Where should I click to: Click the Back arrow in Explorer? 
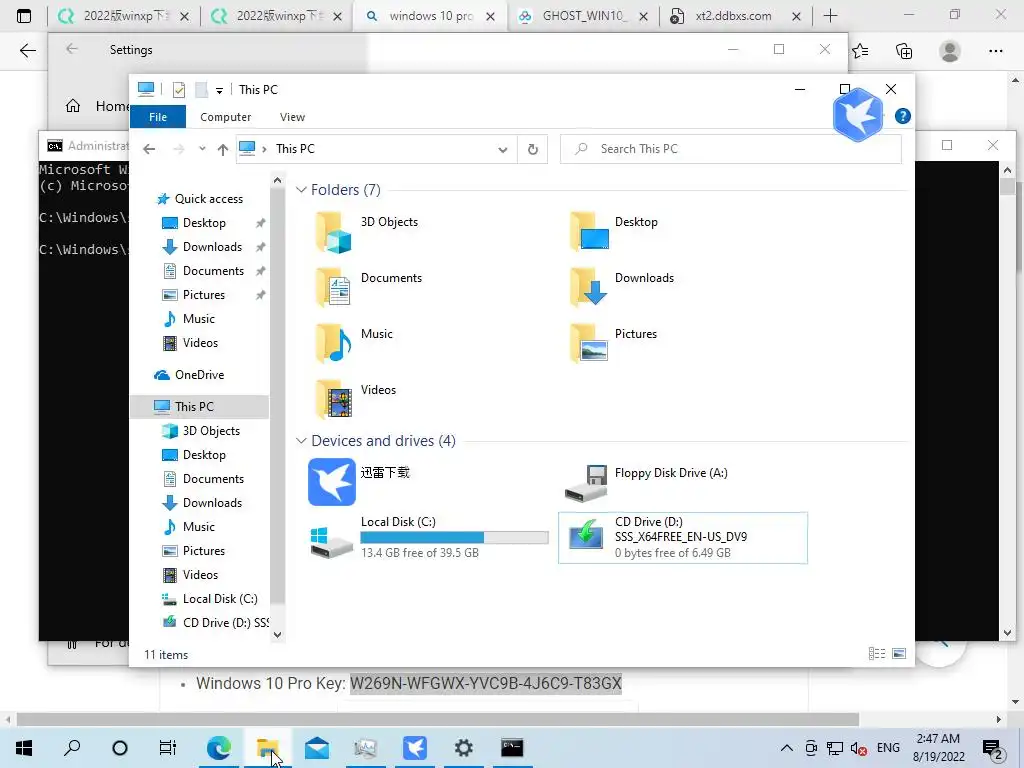[149, 150]
